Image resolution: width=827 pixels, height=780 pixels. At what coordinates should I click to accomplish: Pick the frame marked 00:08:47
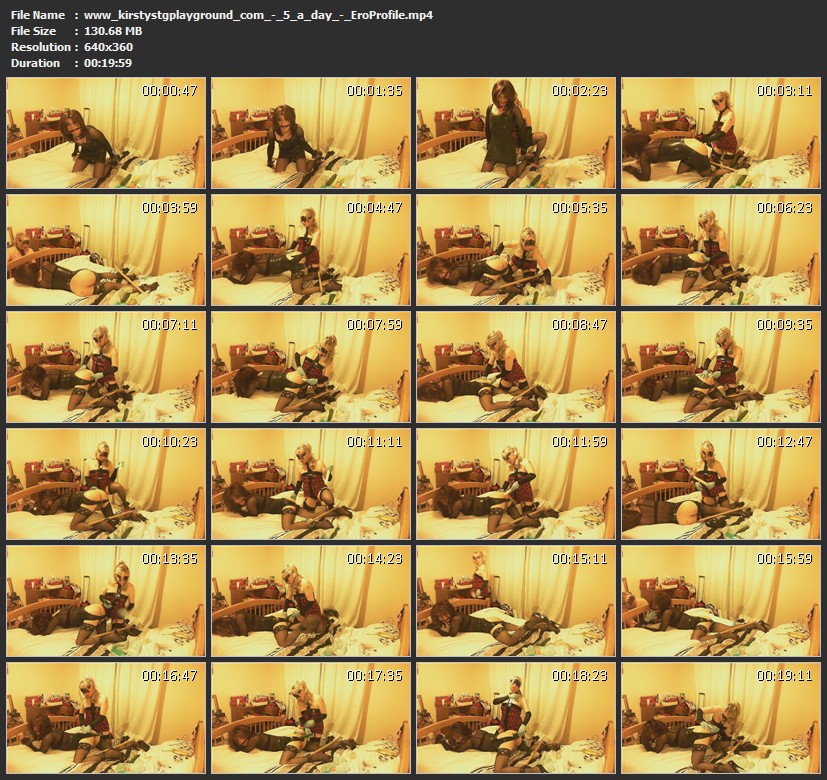click(516, 367)
